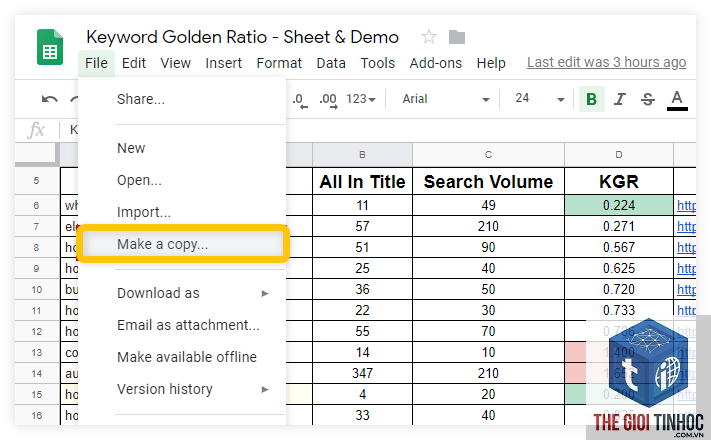The width and height of the screenshot is (711, 440).
Task: Select the Search Volume header cell
Action: 488,181
